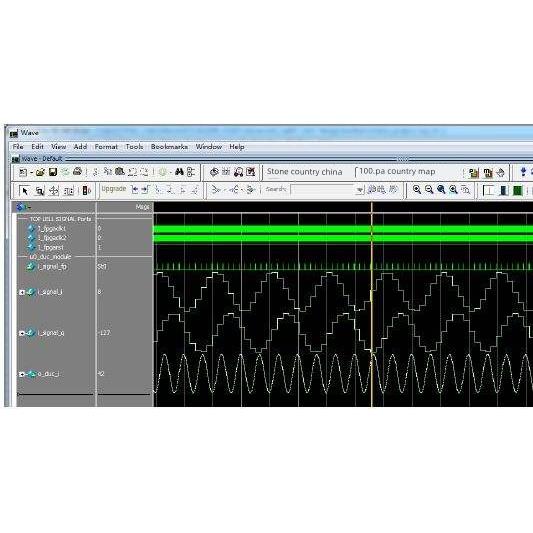
Task: Click the Collapse-all tree icon after binoculars
Action: 191,172
